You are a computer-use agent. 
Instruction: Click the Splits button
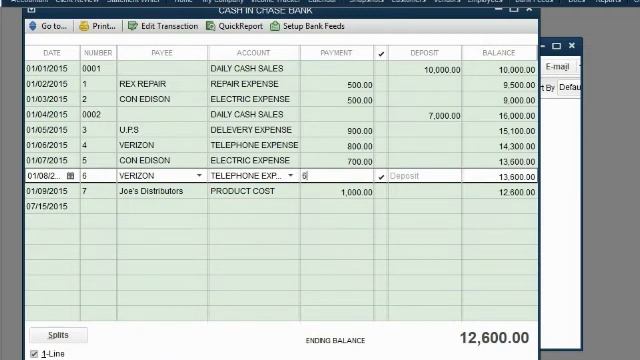click(58, 335)
